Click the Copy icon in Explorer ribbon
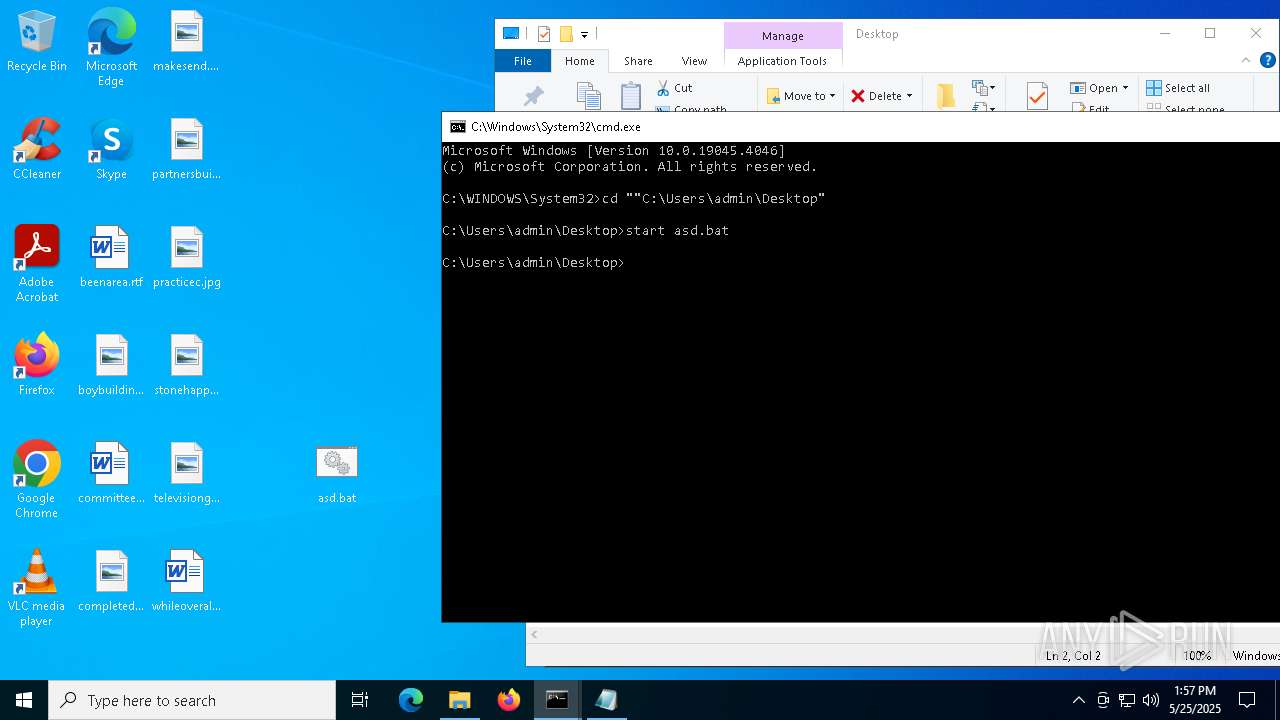This screenshot has height=720, width=1280. 588,96
